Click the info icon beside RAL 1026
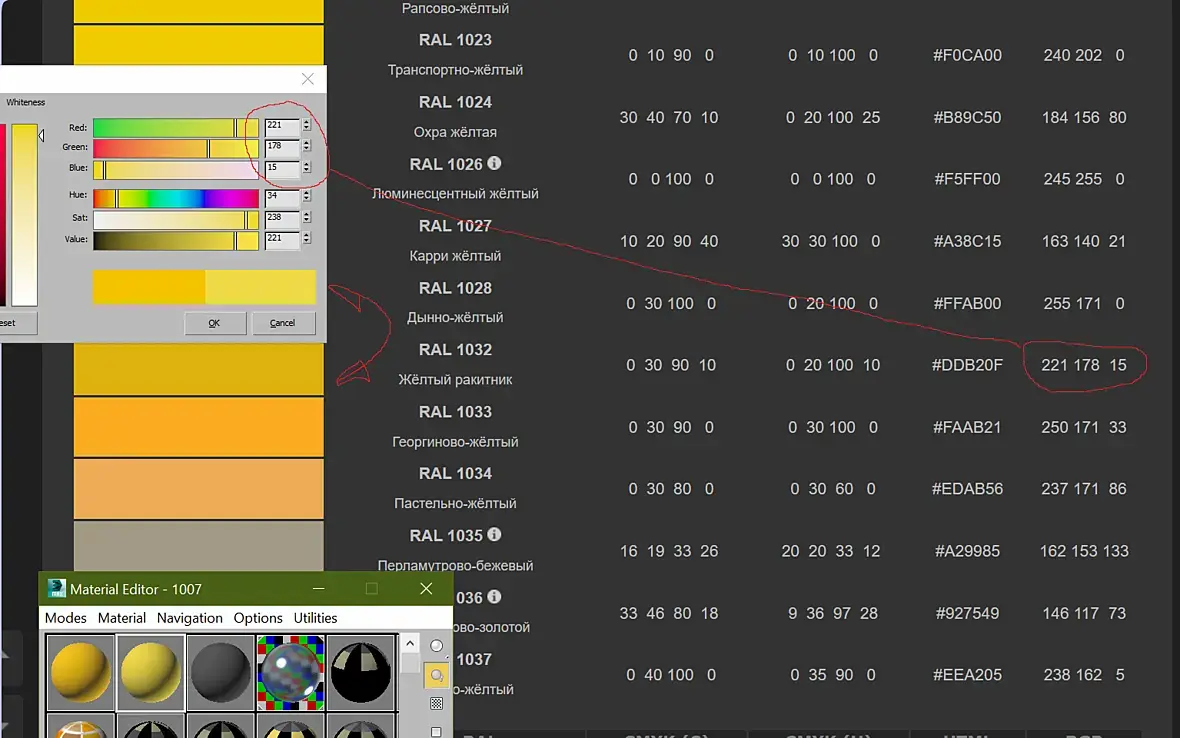 point(494,163)
